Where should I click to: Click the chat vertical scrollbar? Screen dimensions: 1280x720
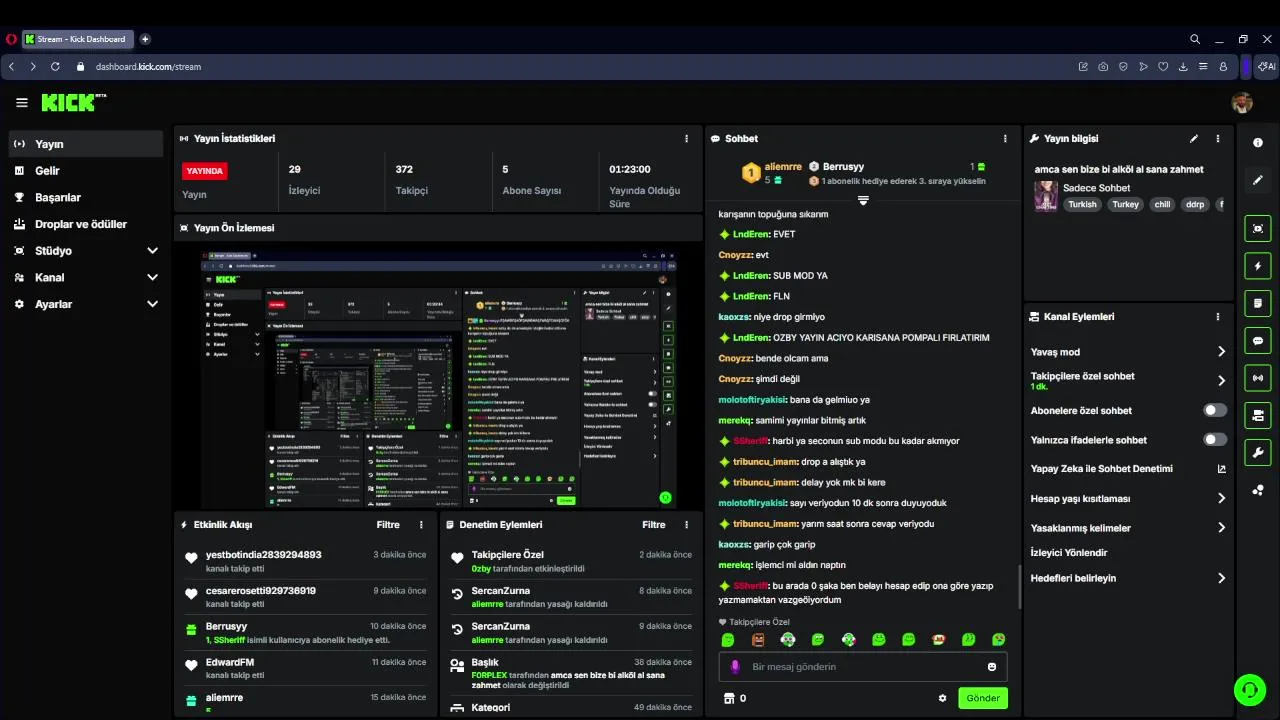(1019, 586)
